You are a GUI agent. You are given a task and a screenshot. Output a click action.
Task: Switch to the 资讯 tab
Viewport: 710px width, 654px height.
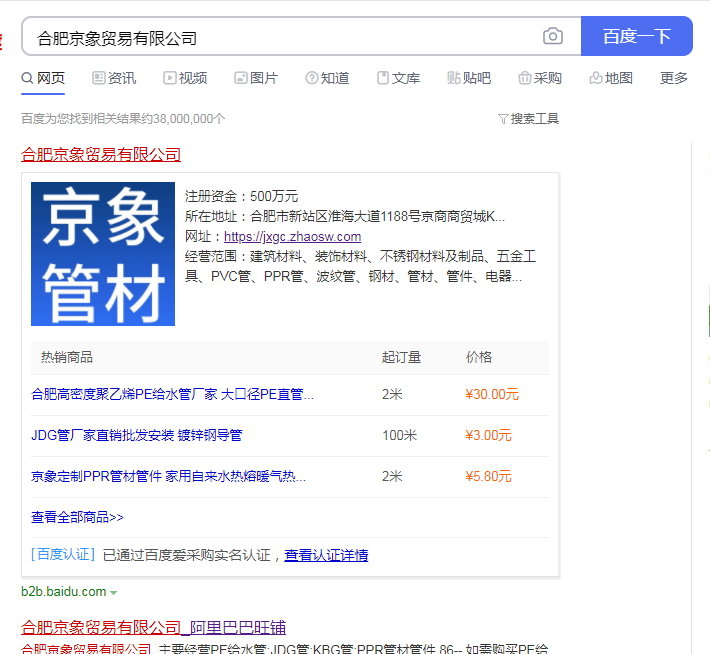(x=114, y=78)
